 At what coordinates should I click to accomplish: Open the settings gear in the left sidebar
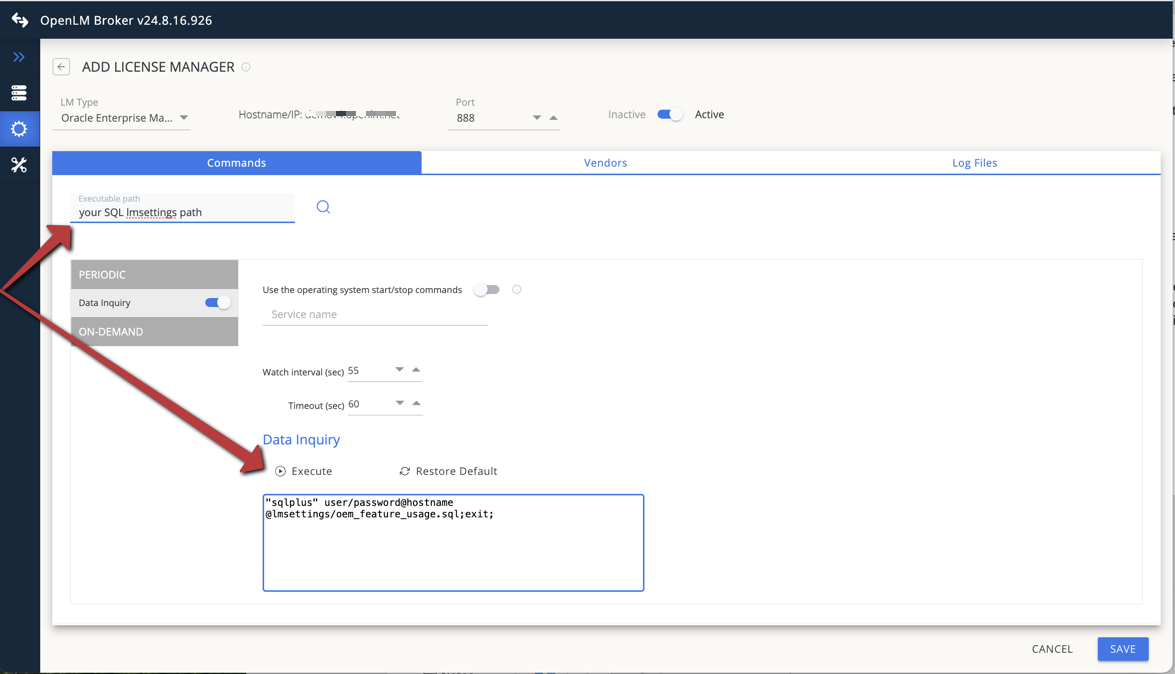(x=19, y=128)
